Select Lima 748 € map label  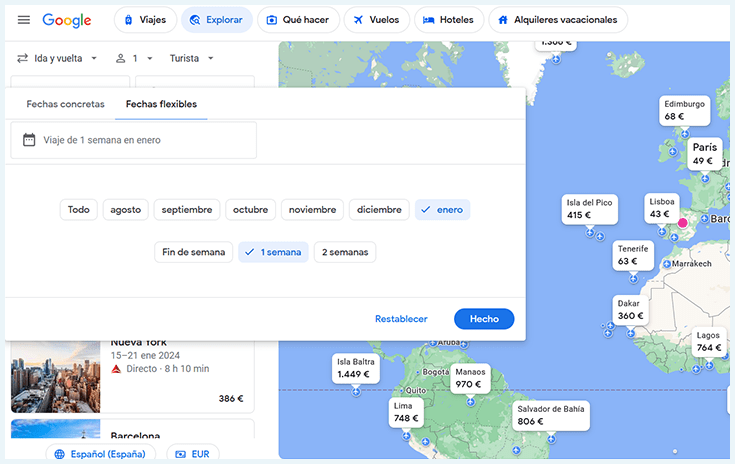[x=405, y=412]
